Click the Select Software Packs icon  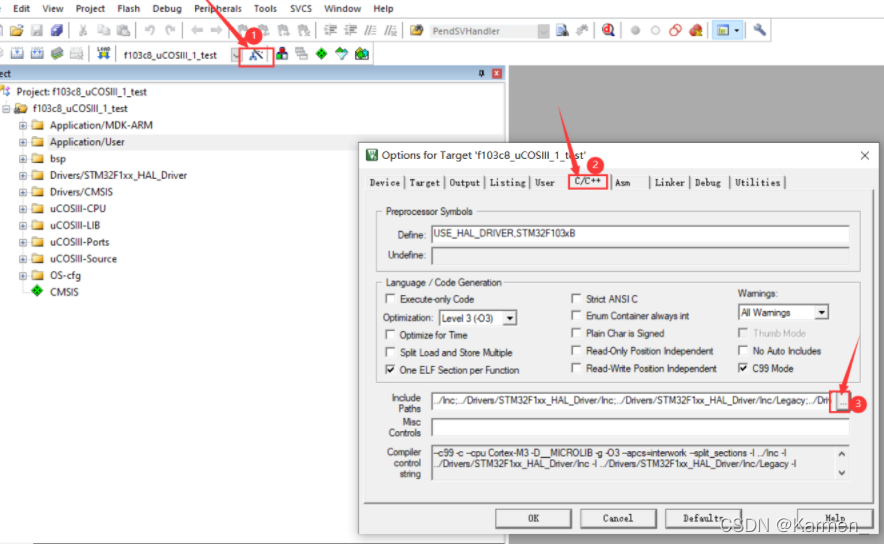pyautogui.click(x=342, y=54)
